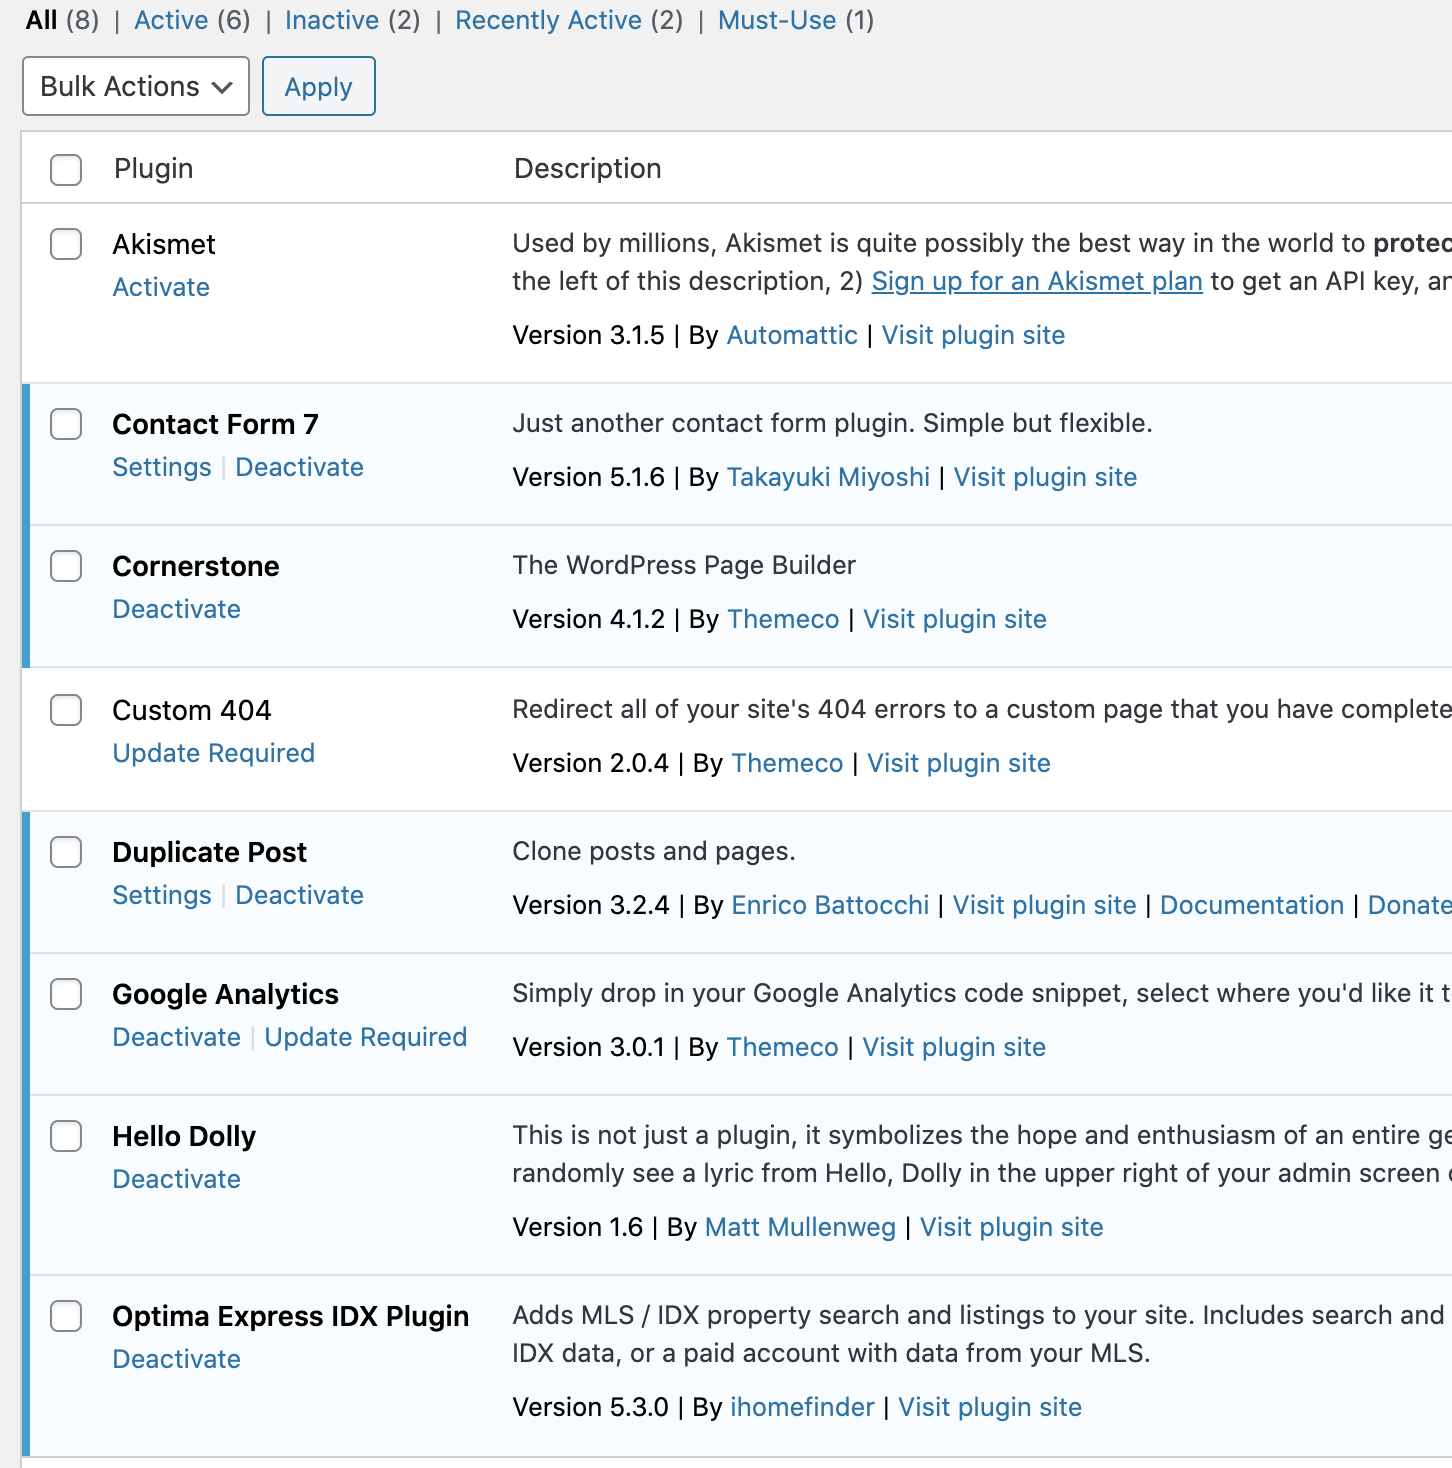Open Takayuki Miyoshi author link
The height and width of the screenshot is (1468, 1452).
pos(828,477)
